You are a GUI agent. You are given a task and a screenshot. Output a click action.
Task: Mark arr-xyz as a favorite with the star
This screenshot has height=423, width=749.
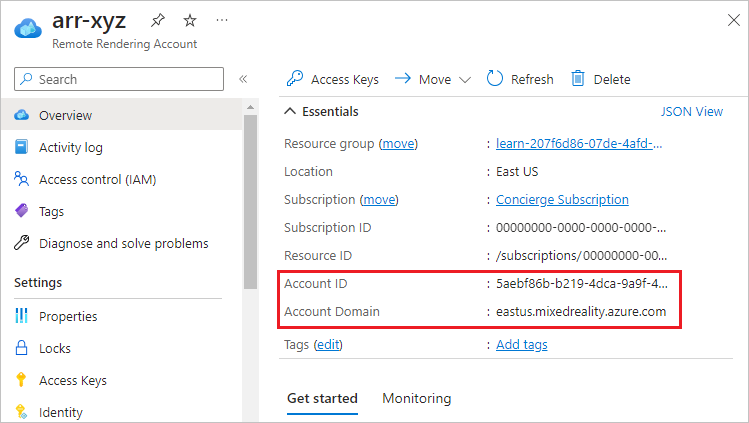coord(190,20)
